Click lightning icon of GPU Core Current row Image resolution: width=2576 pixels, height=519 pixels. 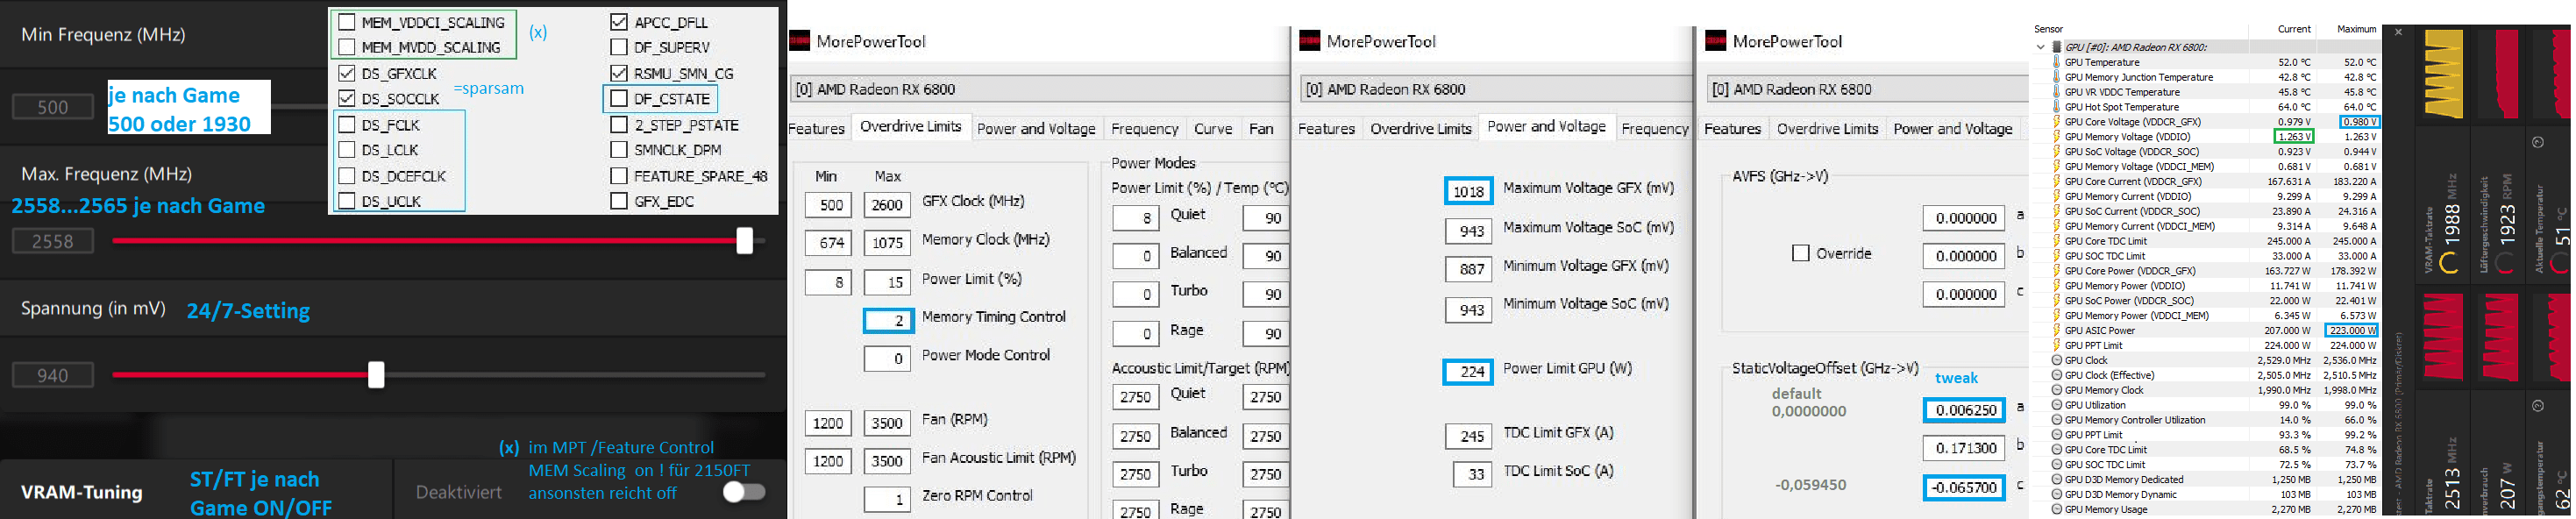pyautogui.click(x=2057, y=182)
